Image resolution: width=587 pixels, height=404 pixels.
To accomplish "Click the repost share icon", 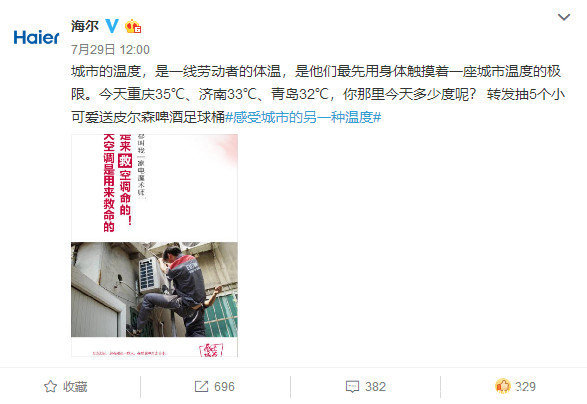I will (x=201, y=386).
